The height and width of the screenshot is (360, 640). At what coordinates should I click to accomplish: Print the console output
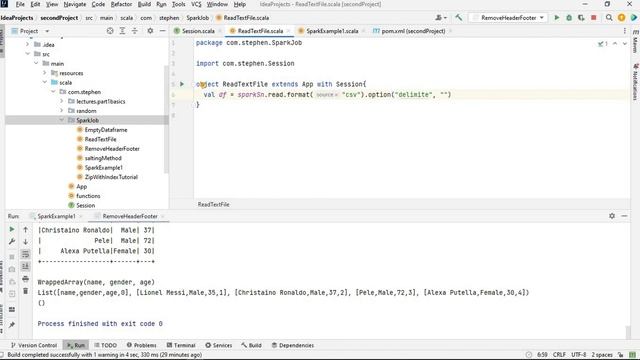tap(25, 279)
